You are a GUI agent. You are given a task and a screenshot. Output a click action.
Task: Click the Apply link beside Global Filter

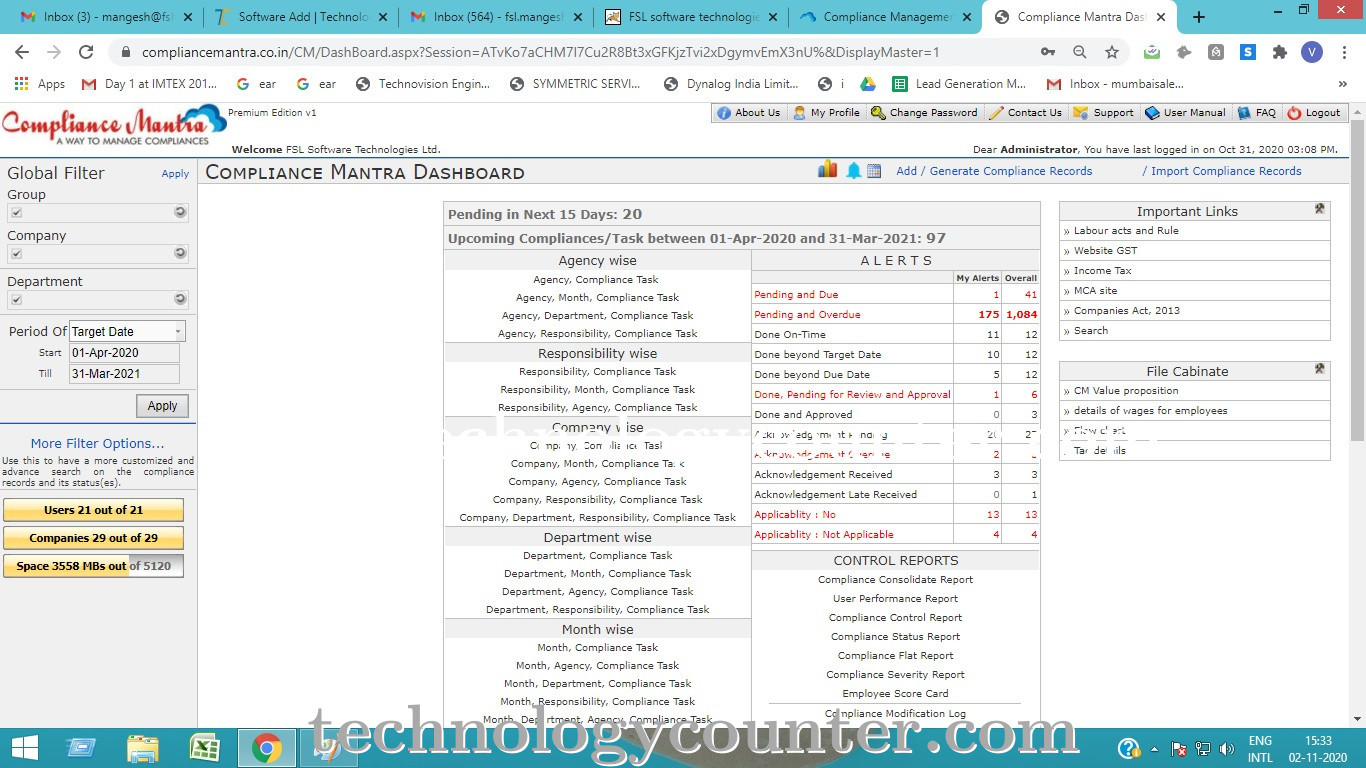coord(175,174)
